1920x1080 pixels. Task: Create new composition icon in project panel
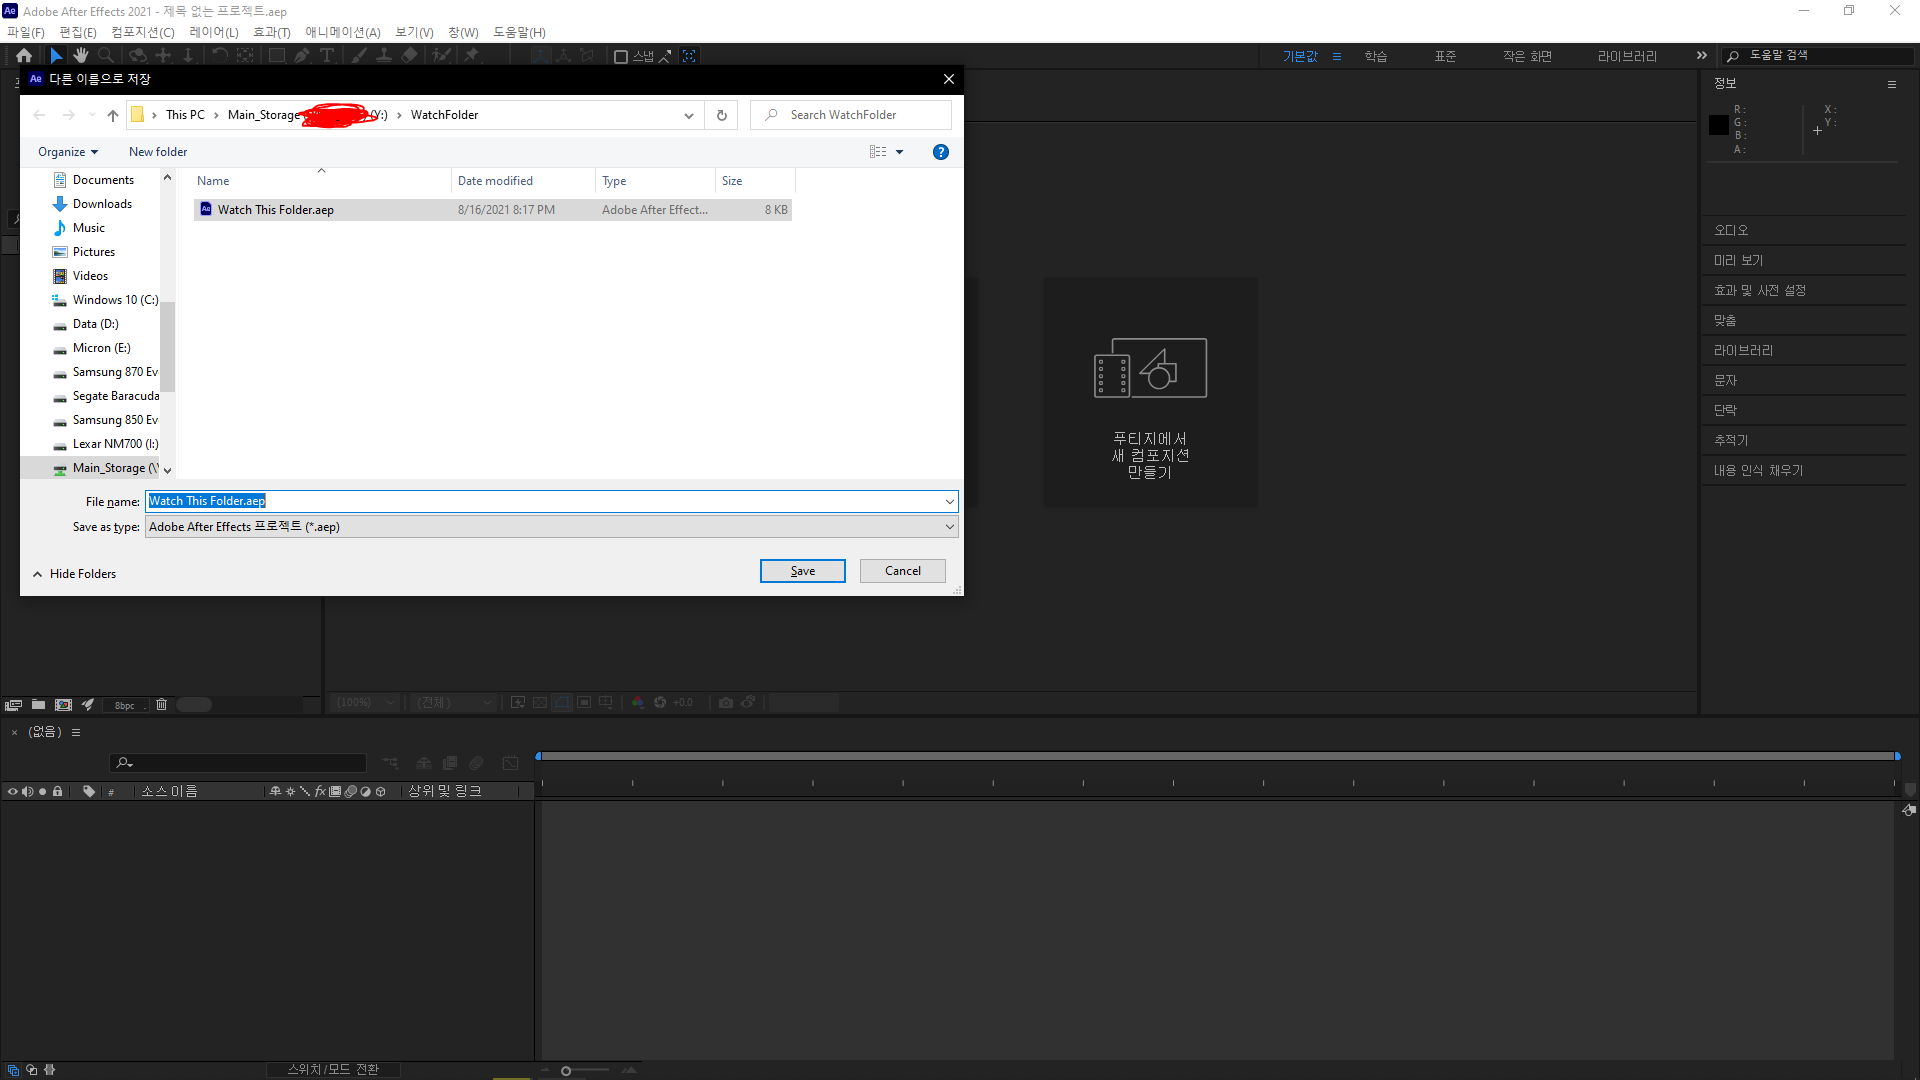pos(63,705)
